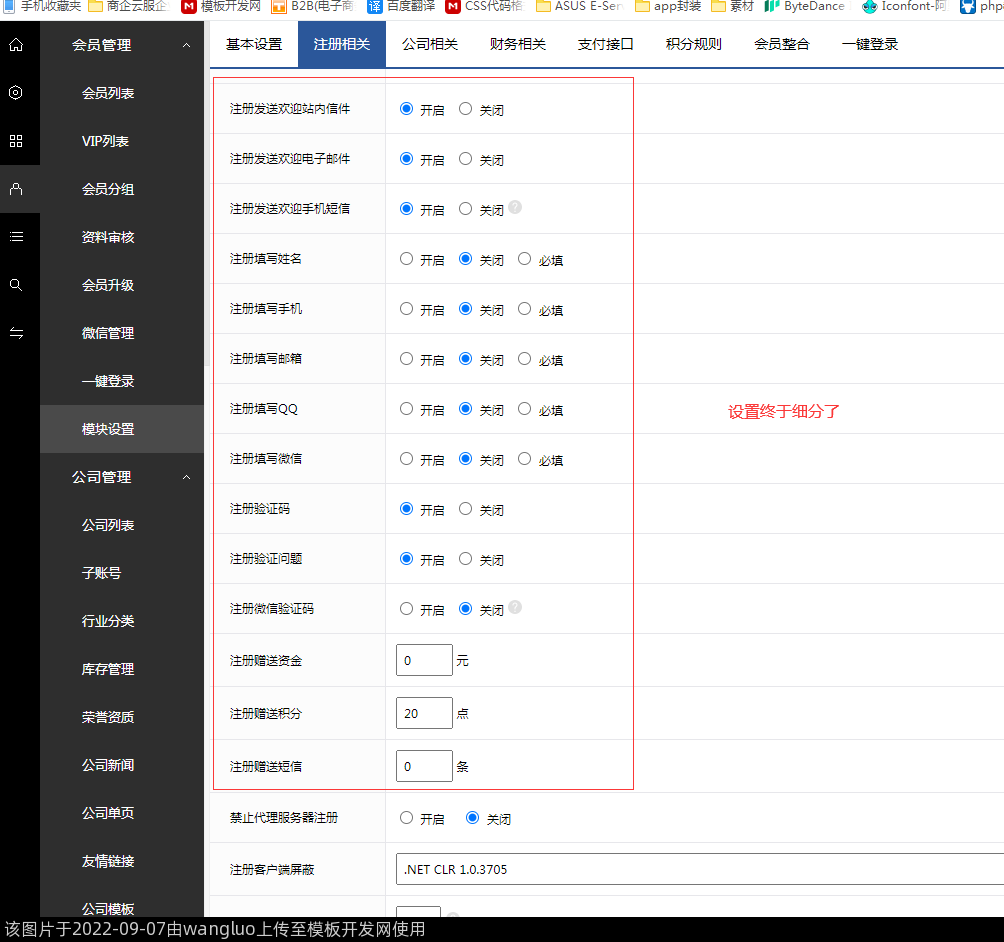Collapse the 公司管理 menu section
The image size is (1004, 942).
click(x=186, y=477)
